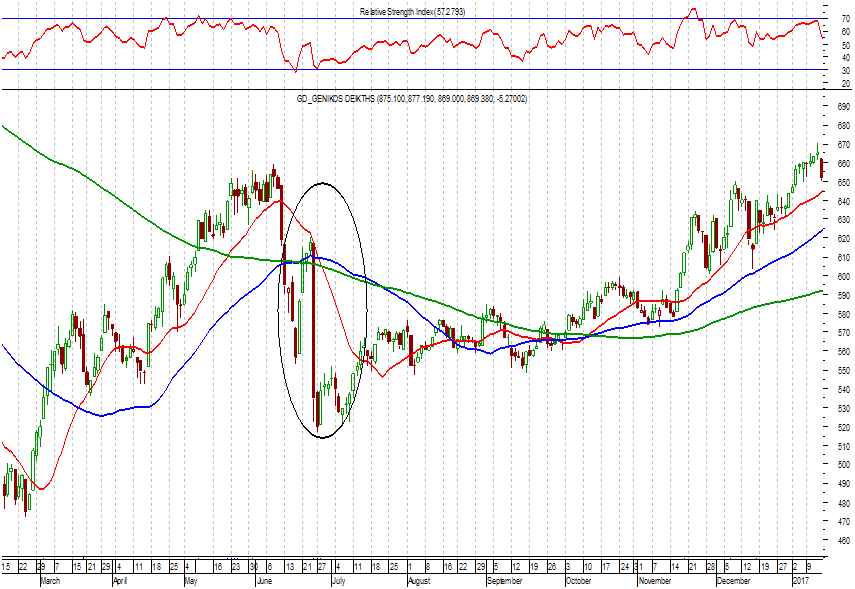Select the 20 label on the RSI axis
855x589 pixels.
(x=846, y=84)
